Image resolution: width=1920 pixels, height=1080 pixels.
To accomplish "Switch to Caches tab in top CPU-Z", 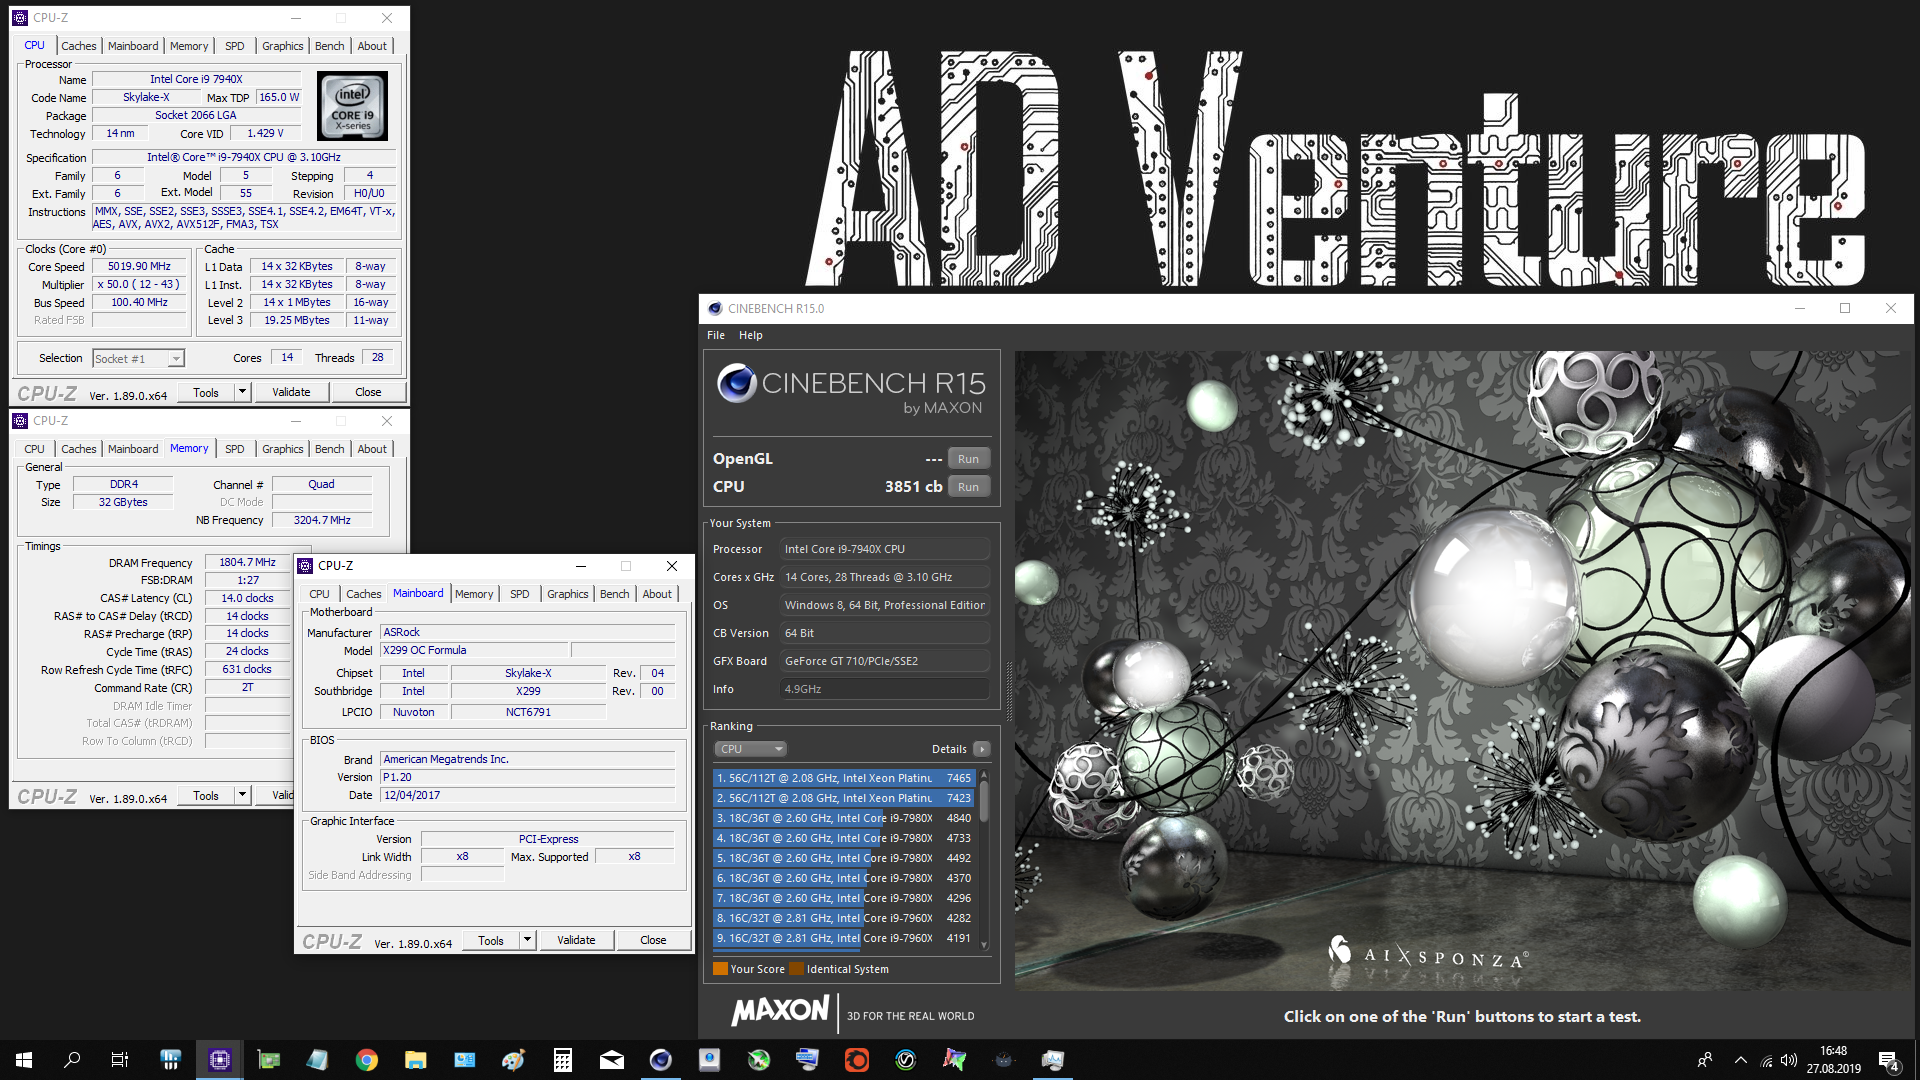I will 79,46.
